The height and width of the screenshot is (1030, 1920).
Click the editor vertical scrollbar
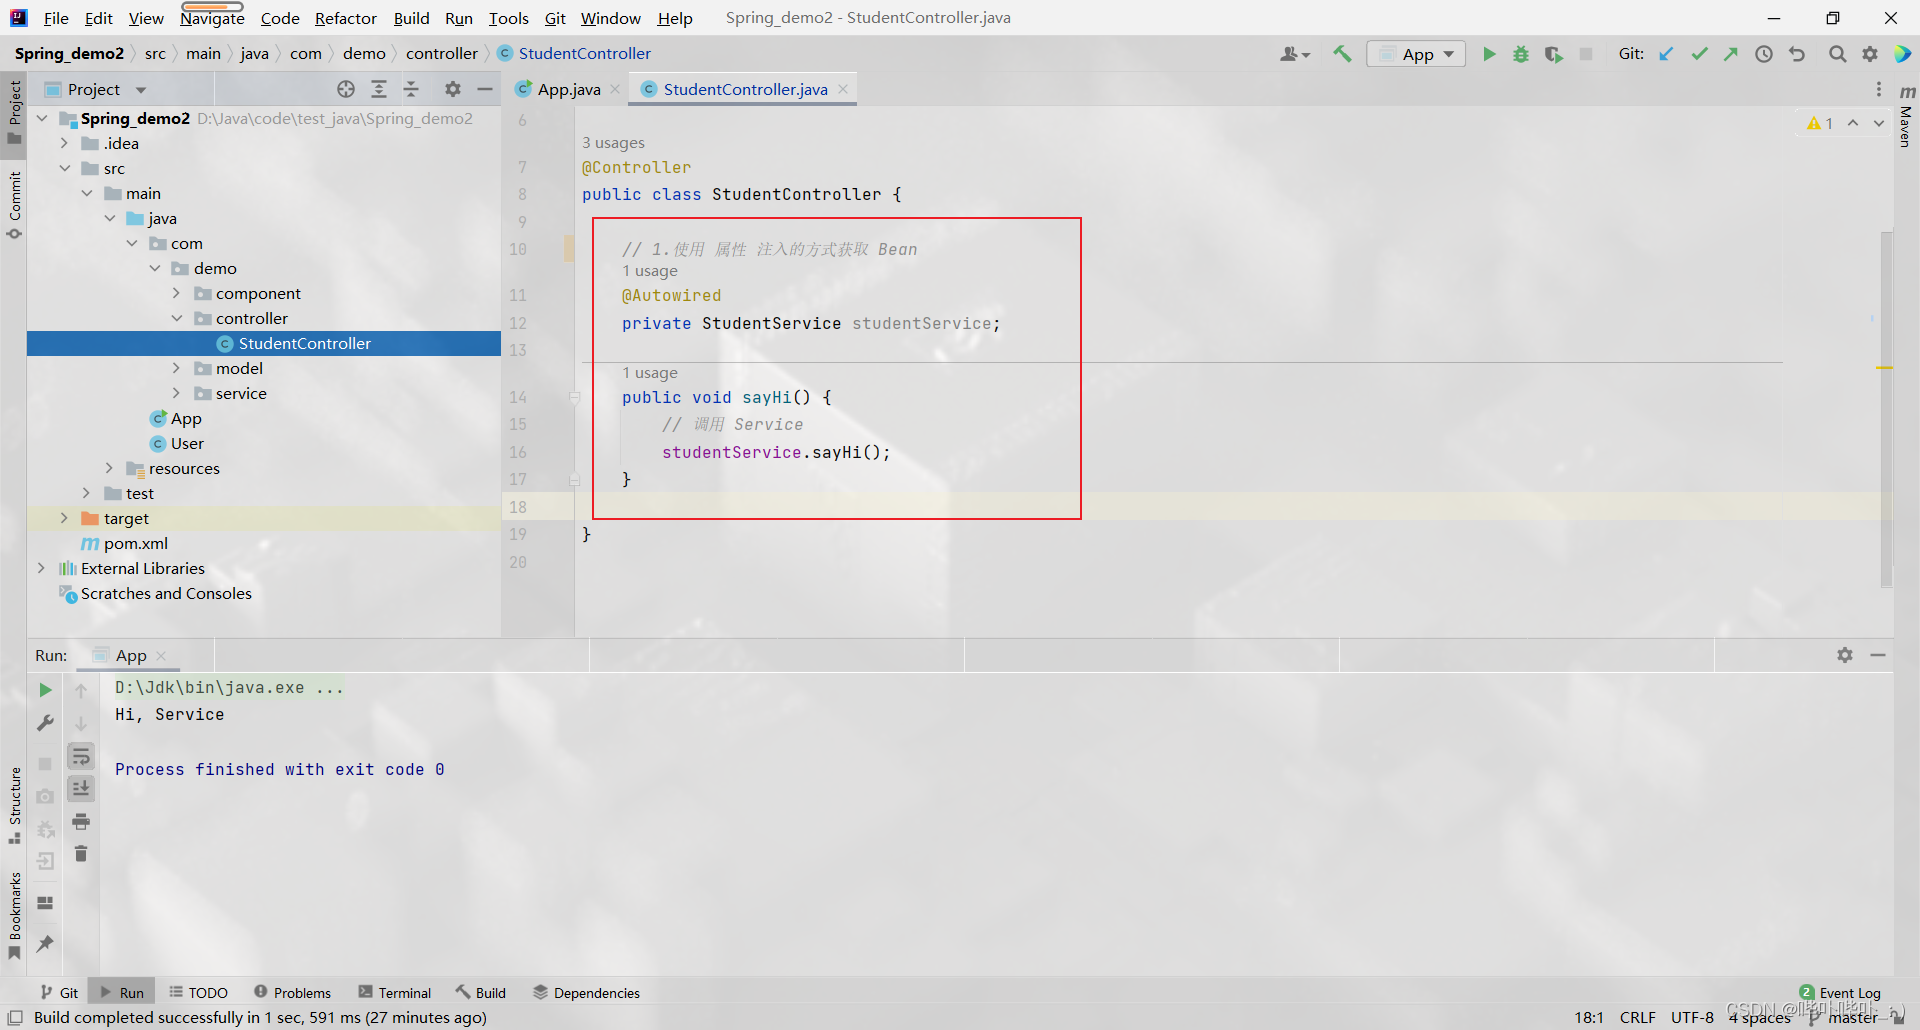(x=1886, y=410)
